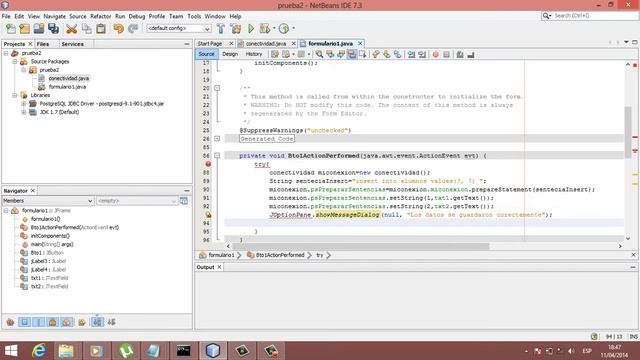Image resolution: width=640 pixels, height=360 pixels.
Task: Click the Undo arrow icon
Action: point(118,29)
